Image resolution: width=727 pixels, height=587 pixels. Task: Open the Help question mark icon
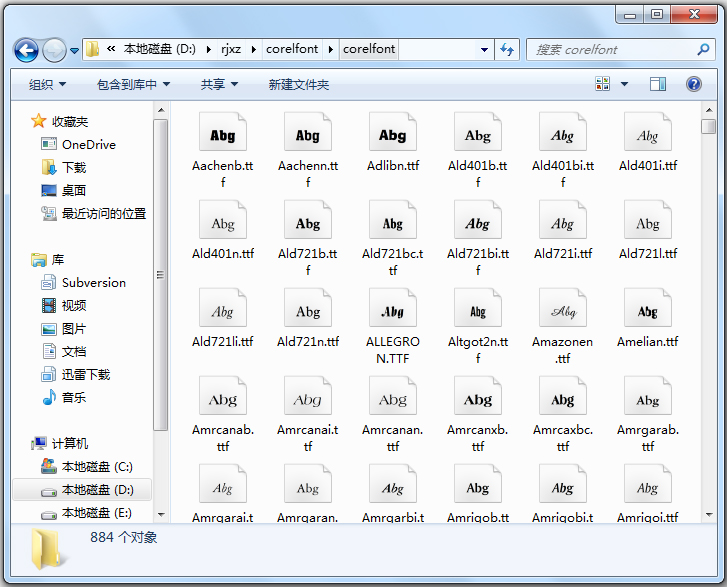click(x=694, y=85)
